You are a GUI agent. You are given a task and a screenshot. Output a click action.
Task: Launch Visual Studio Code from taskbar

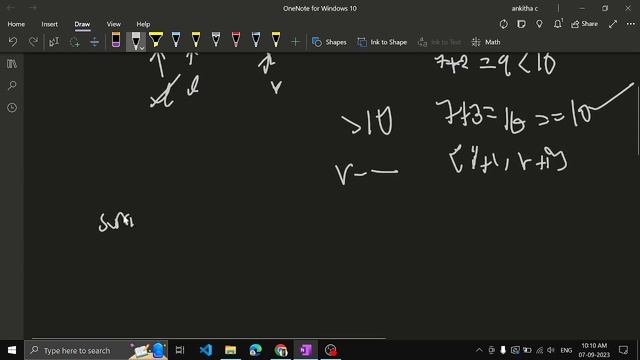206,350
